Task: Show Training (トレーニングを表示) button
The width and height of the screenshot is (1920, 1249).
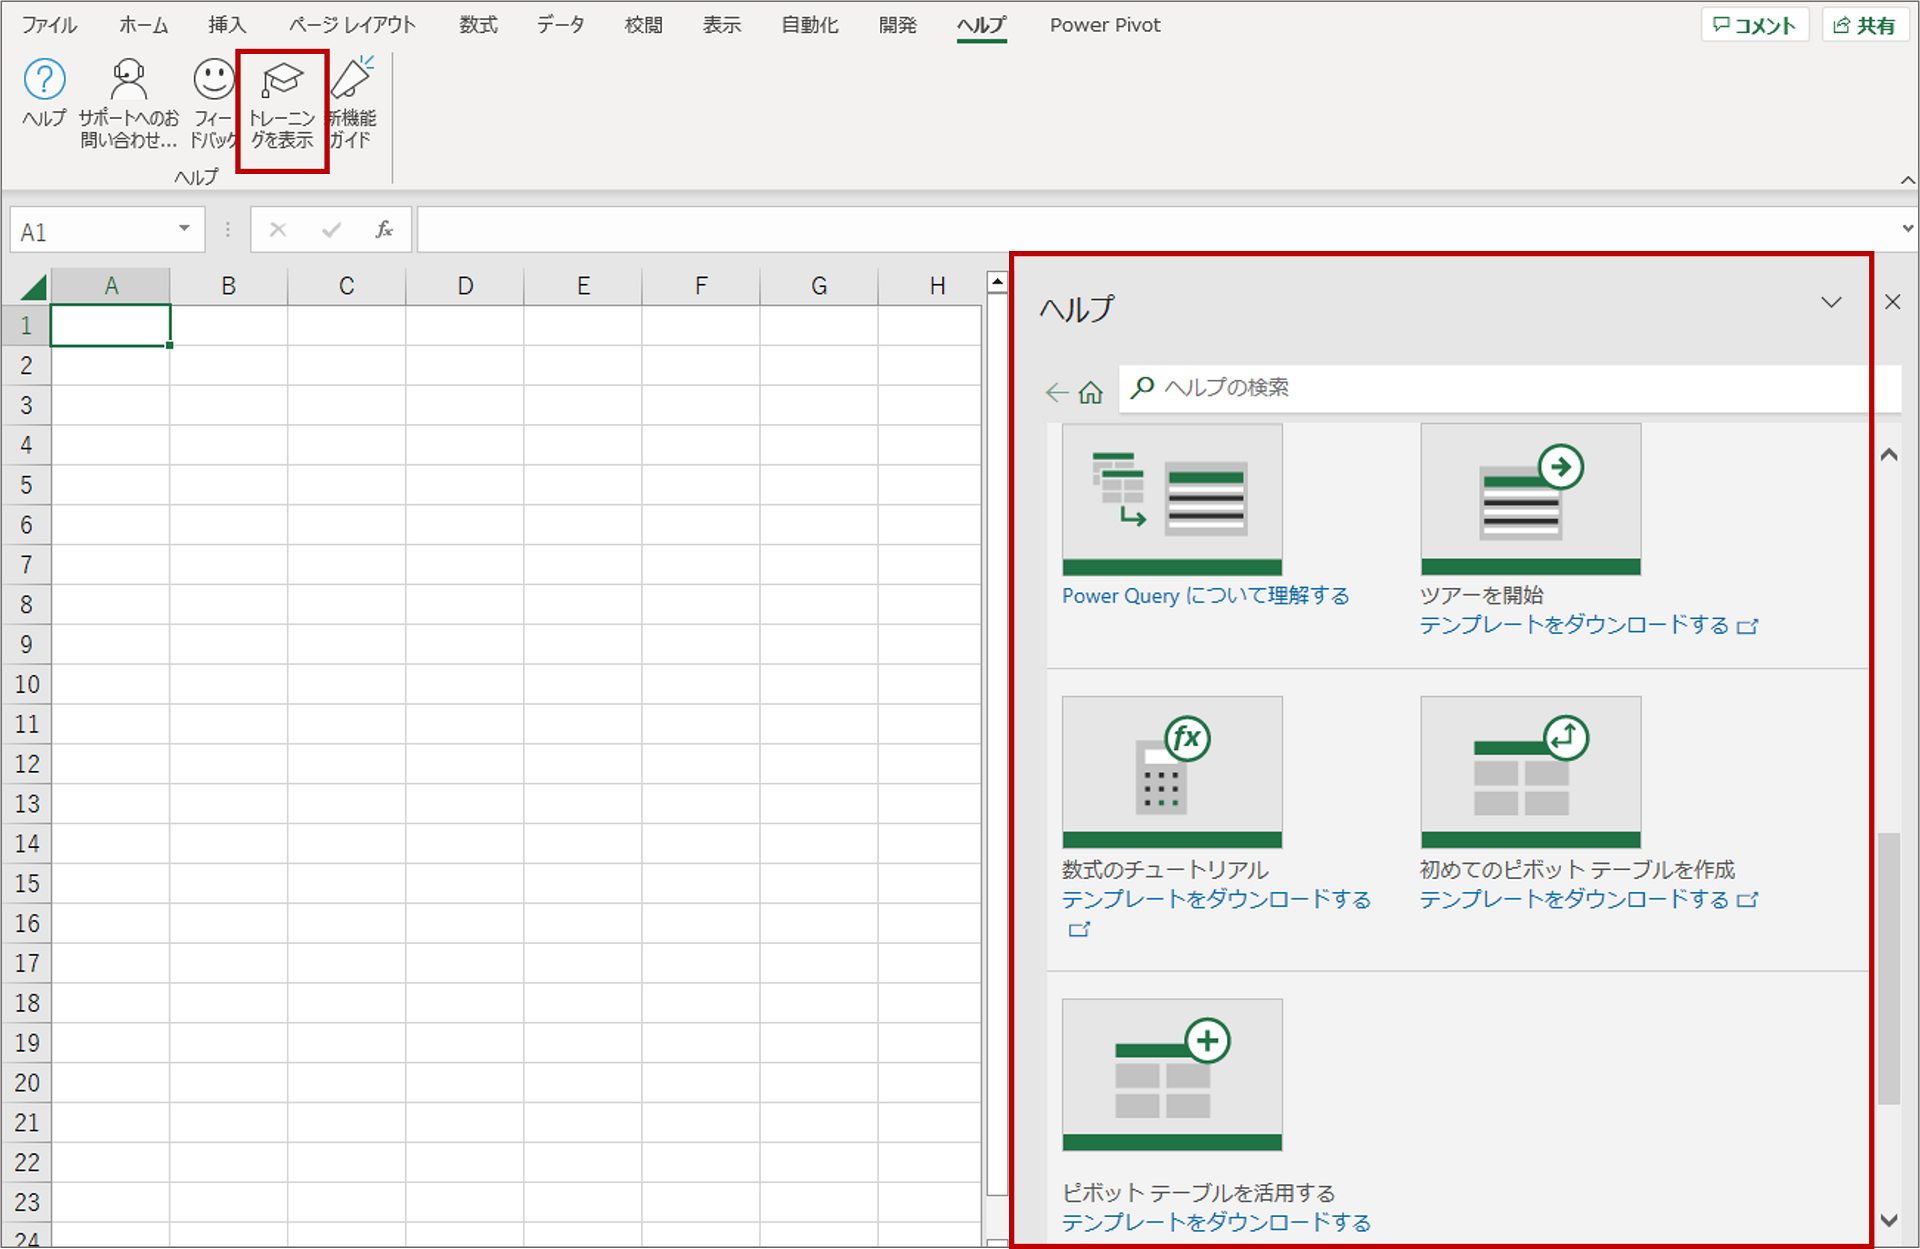Action: [x=282, y=106]
